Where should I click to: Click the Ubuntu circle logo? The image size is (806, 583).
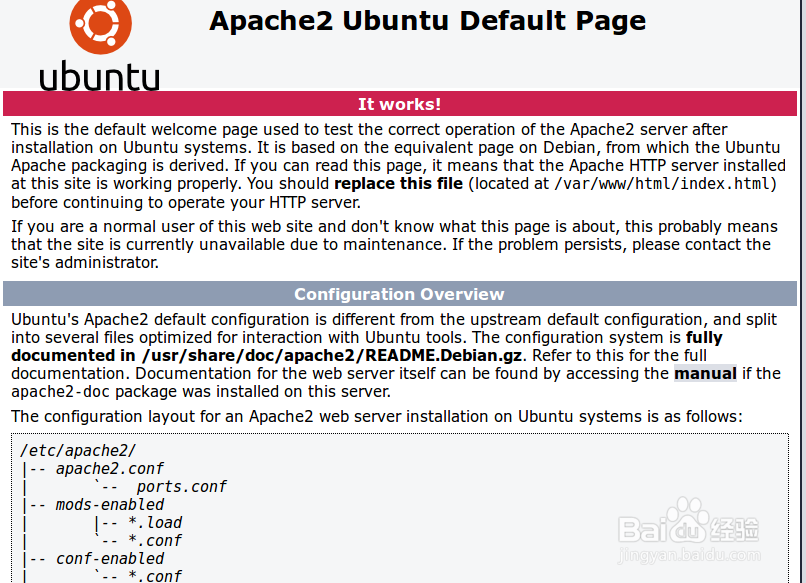[101, 24]
